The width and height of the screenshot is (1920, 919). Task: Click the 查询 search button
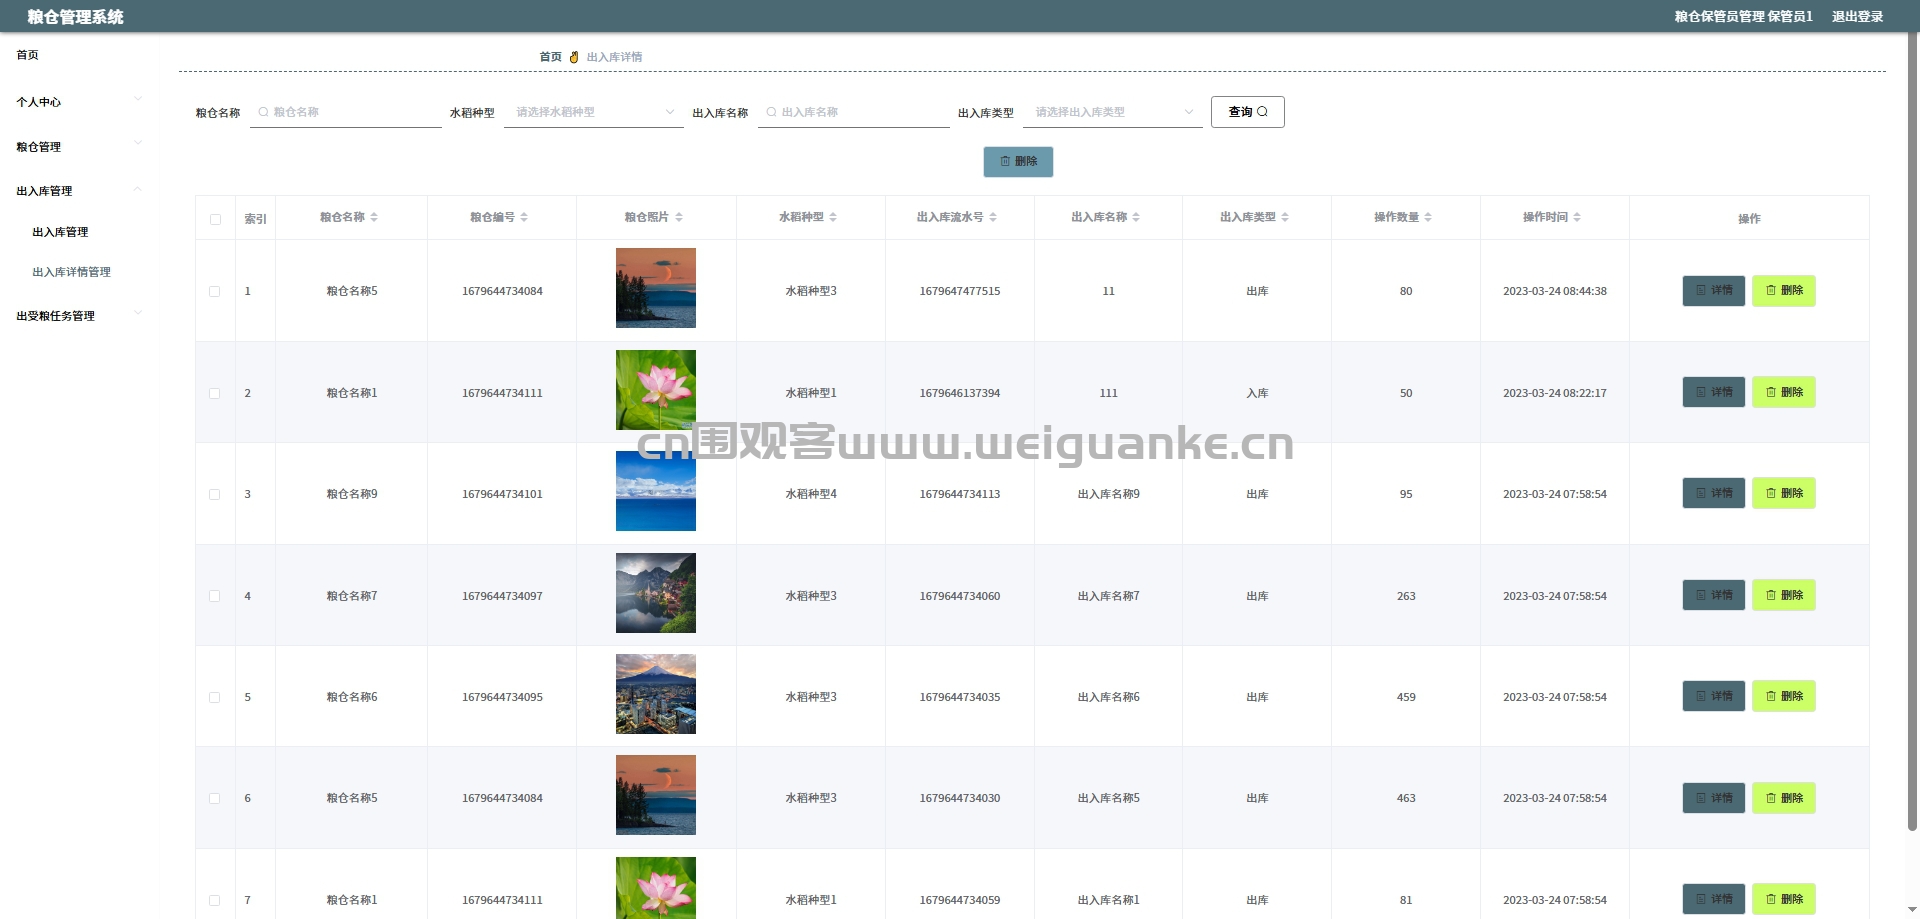(x=1247, y=112)
